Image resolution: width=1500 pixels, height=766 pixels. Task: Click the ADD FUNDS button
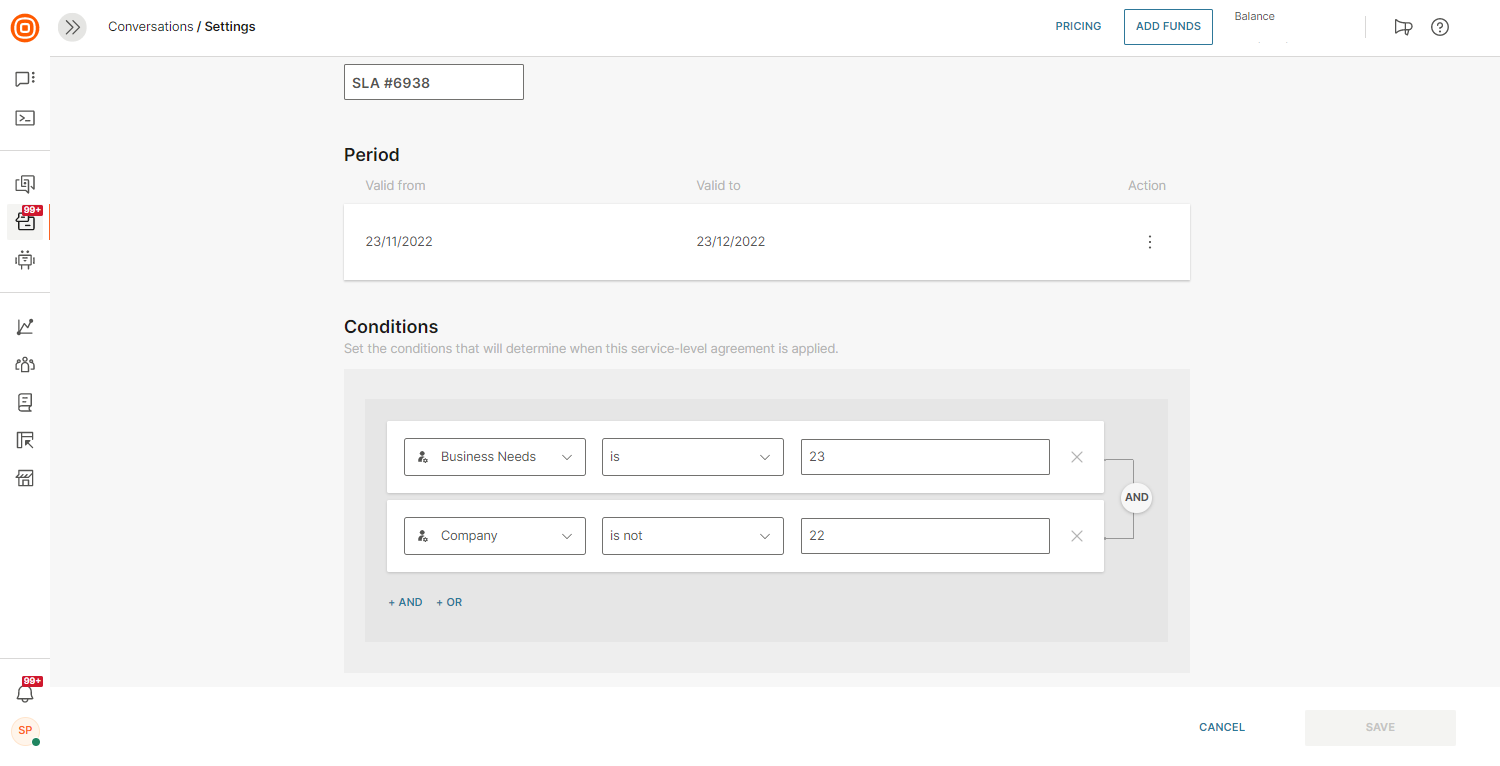tap(1168, 27)
